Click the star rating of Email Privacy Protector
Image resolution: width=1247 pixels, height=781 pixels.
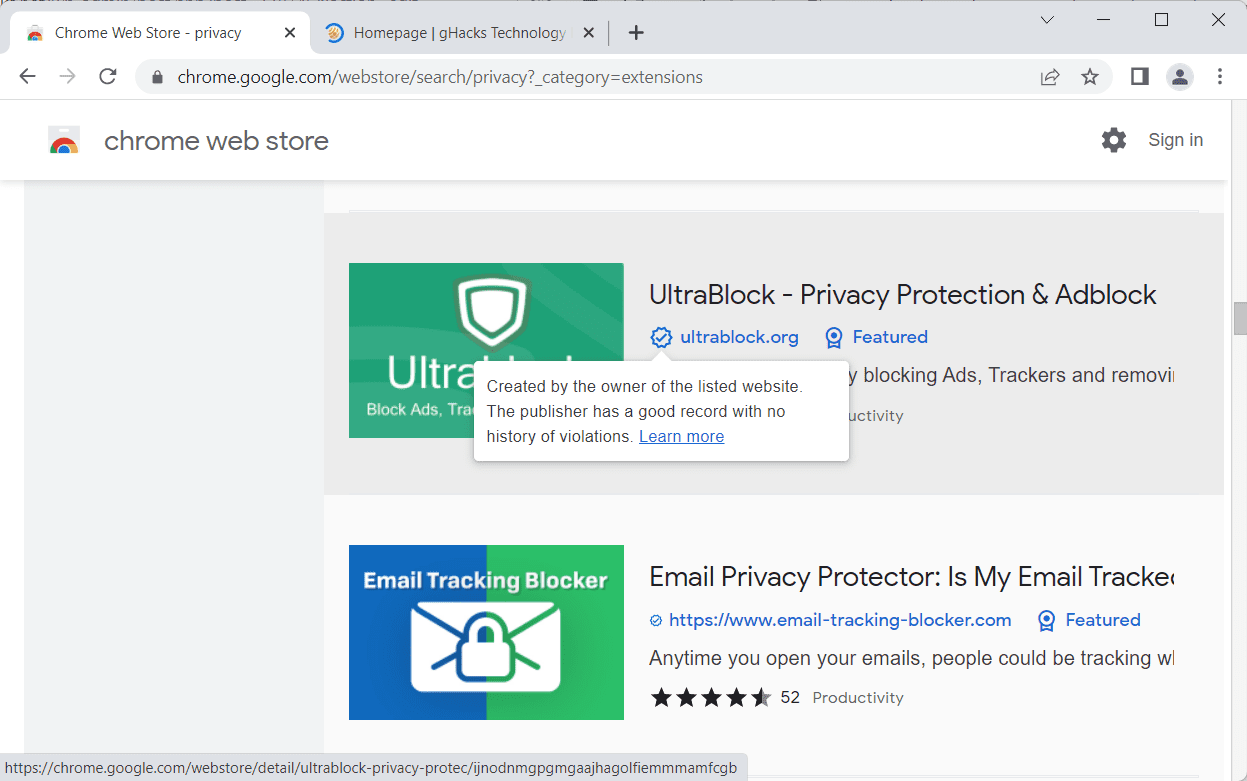click(712, 697)
